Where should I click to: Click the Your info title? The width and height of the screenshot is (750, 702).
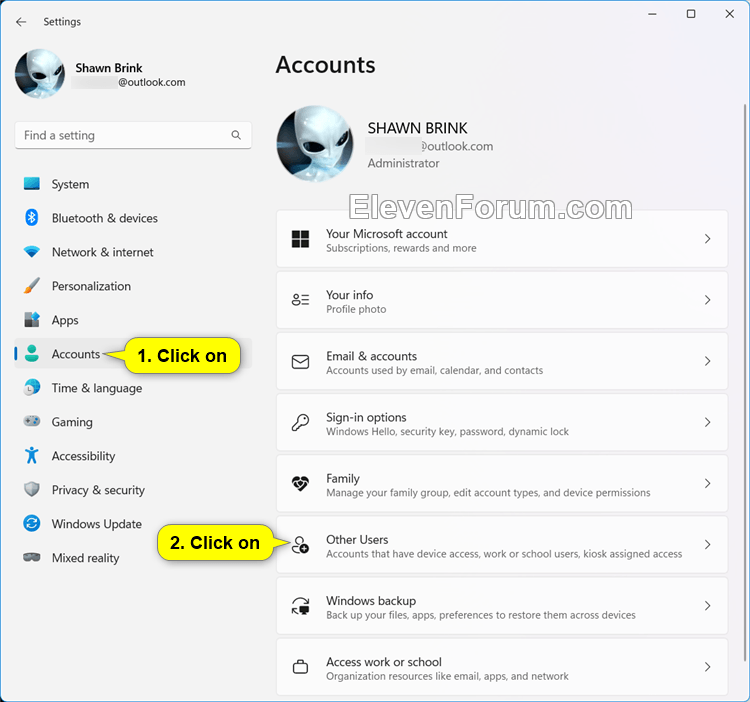pyautogui.click(x=350, y=295)
